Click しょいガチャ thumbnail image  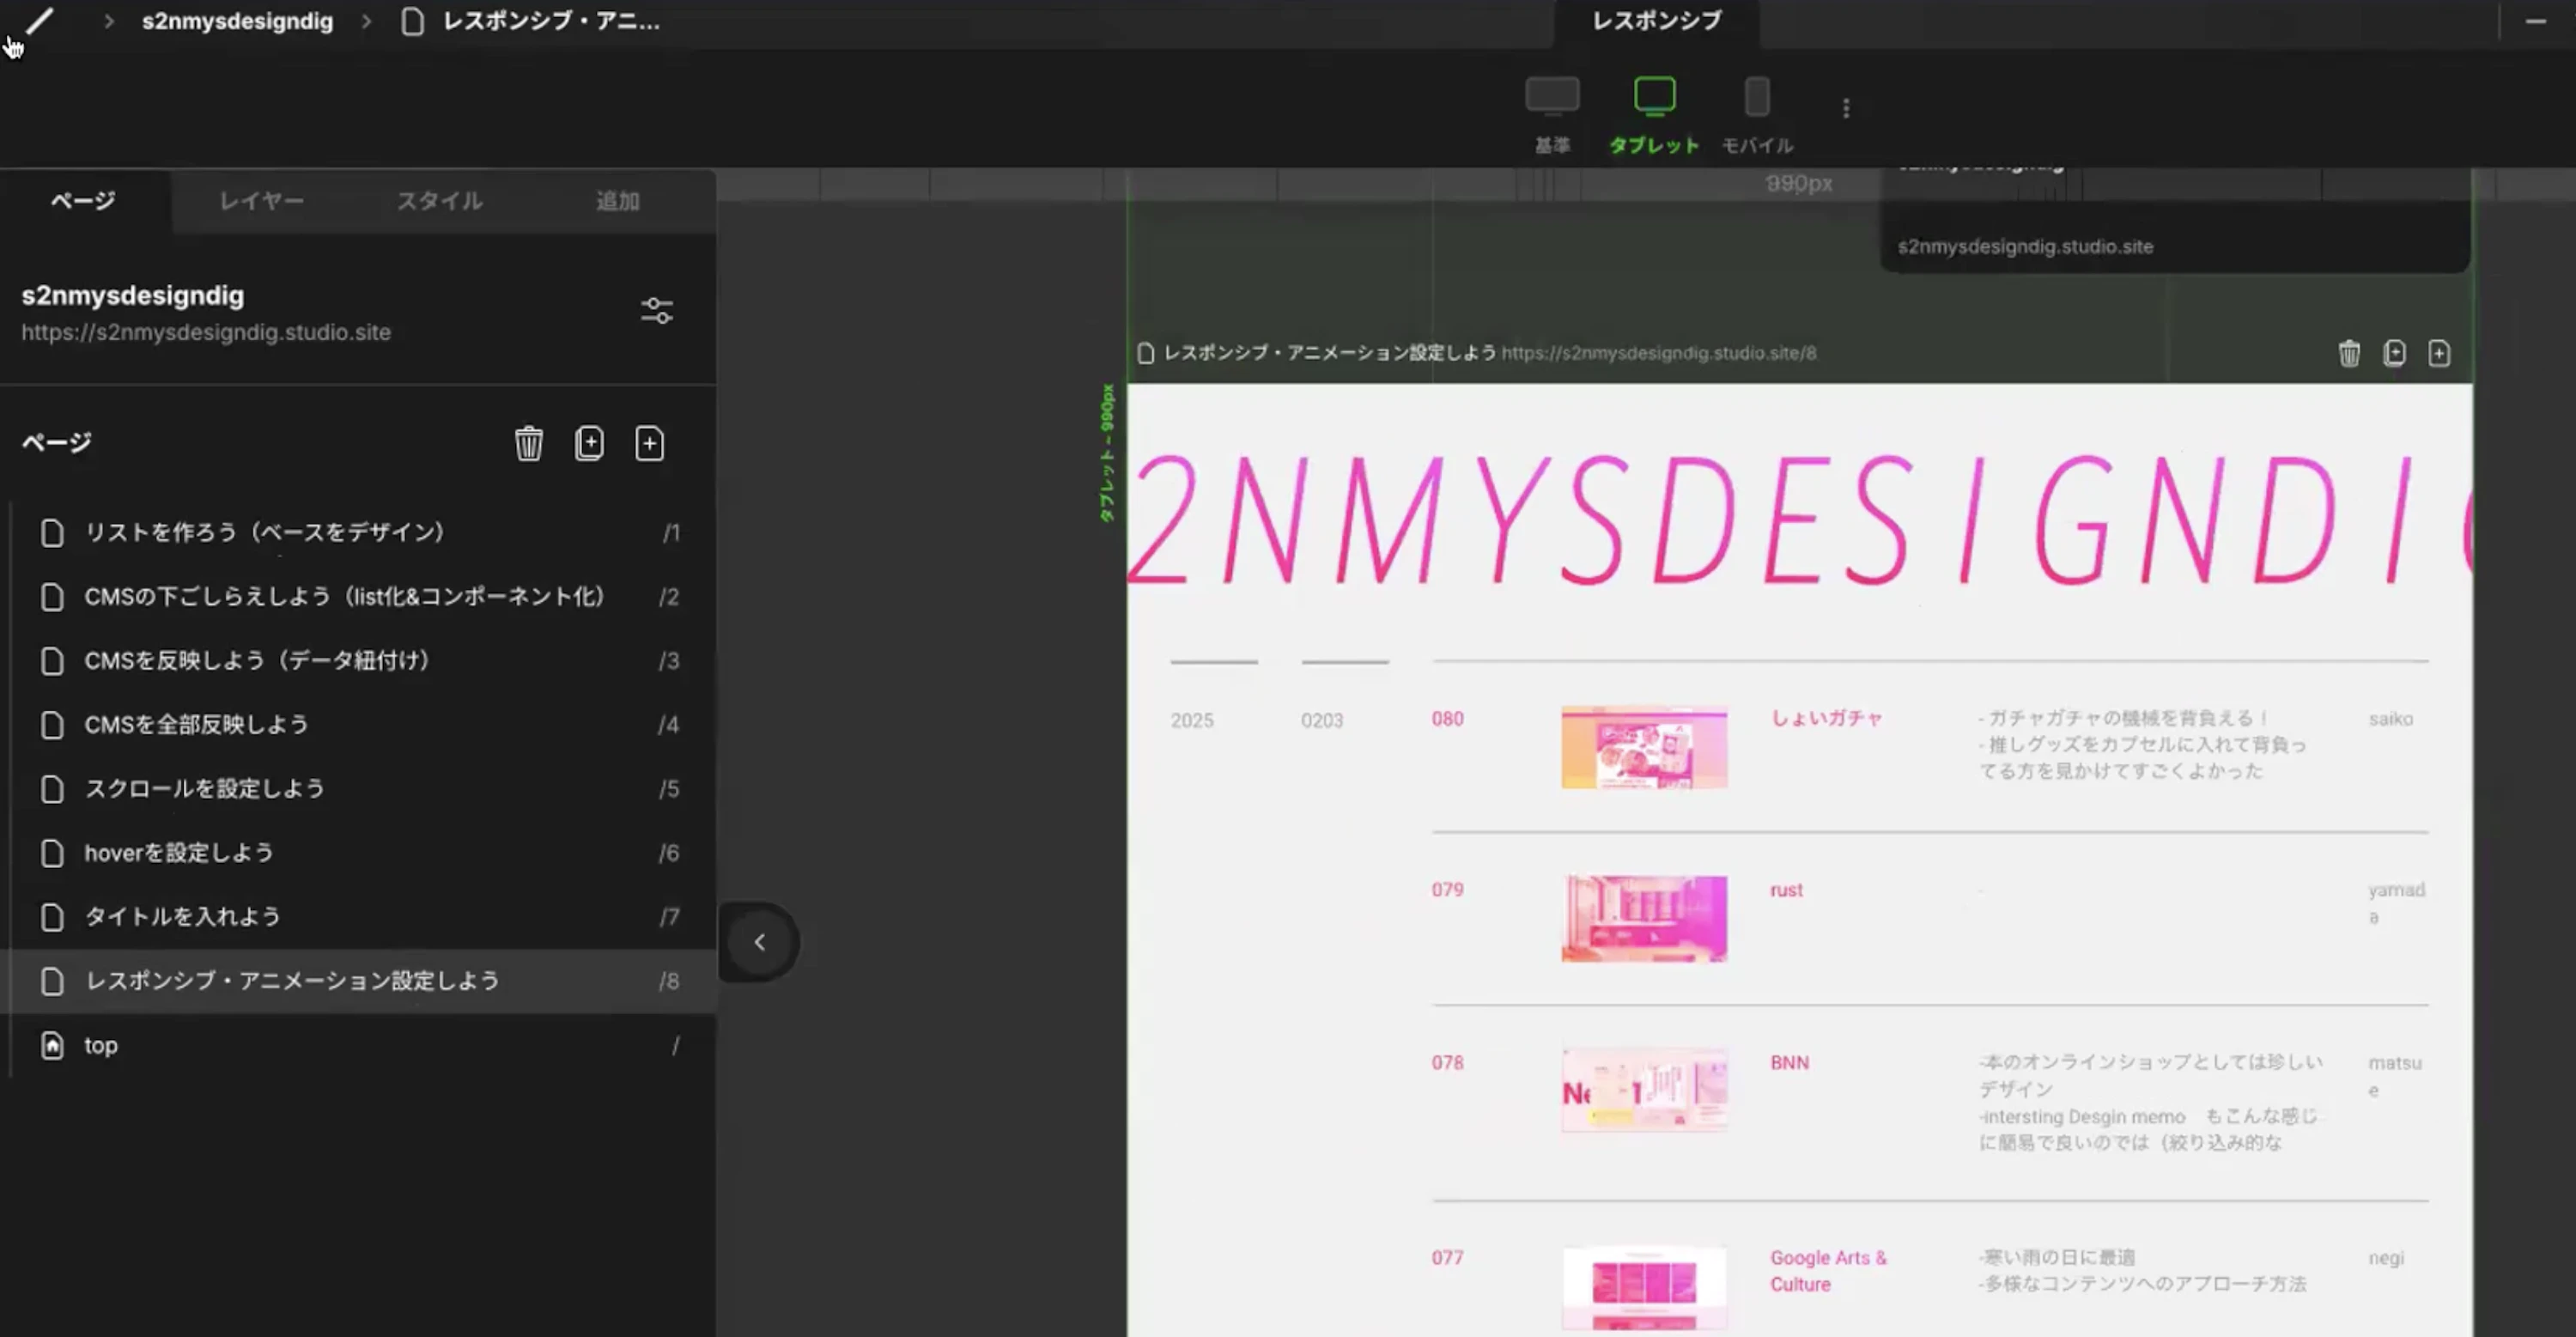coord(1644,748)
